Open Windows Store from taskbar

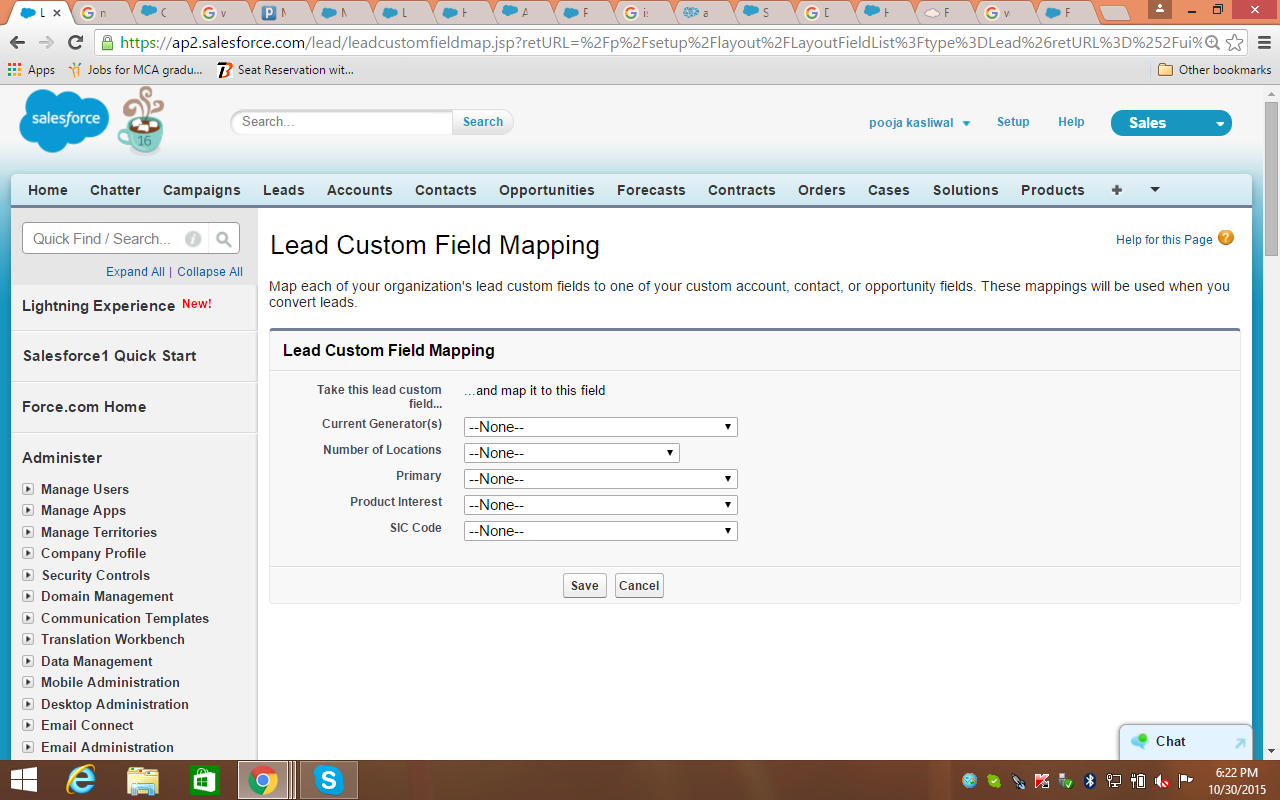pos(204,780)
